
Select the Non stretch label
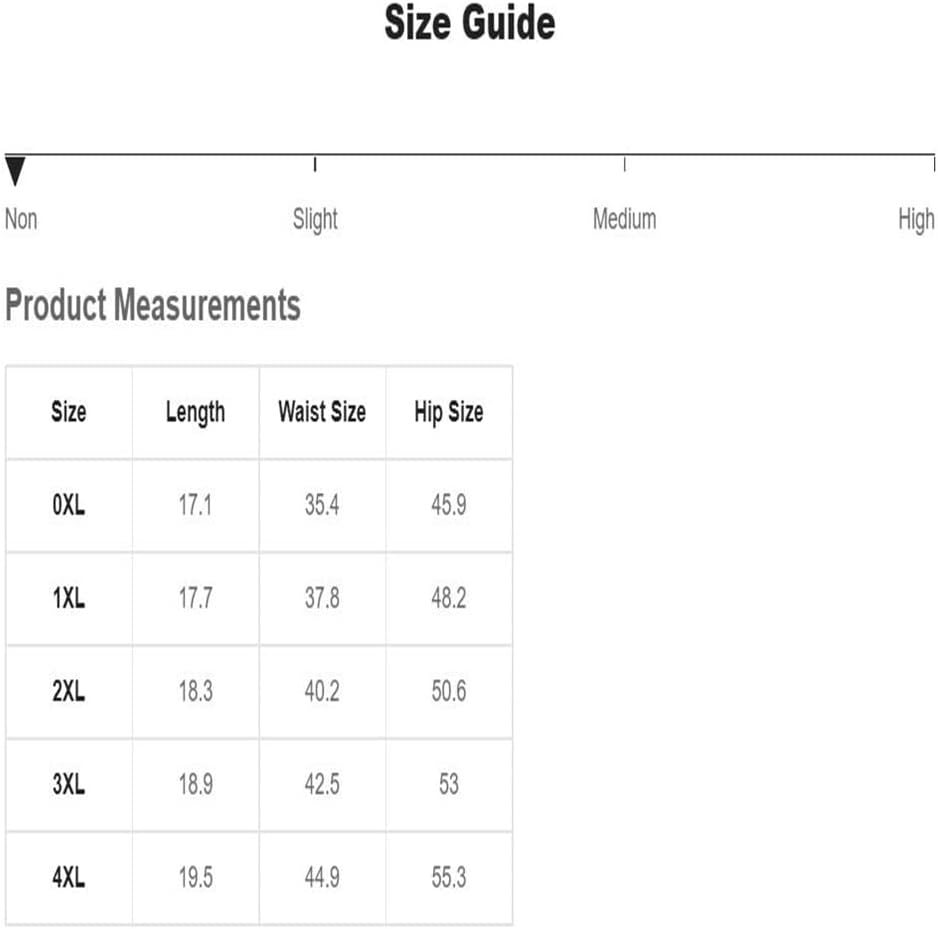coord(21,219)
